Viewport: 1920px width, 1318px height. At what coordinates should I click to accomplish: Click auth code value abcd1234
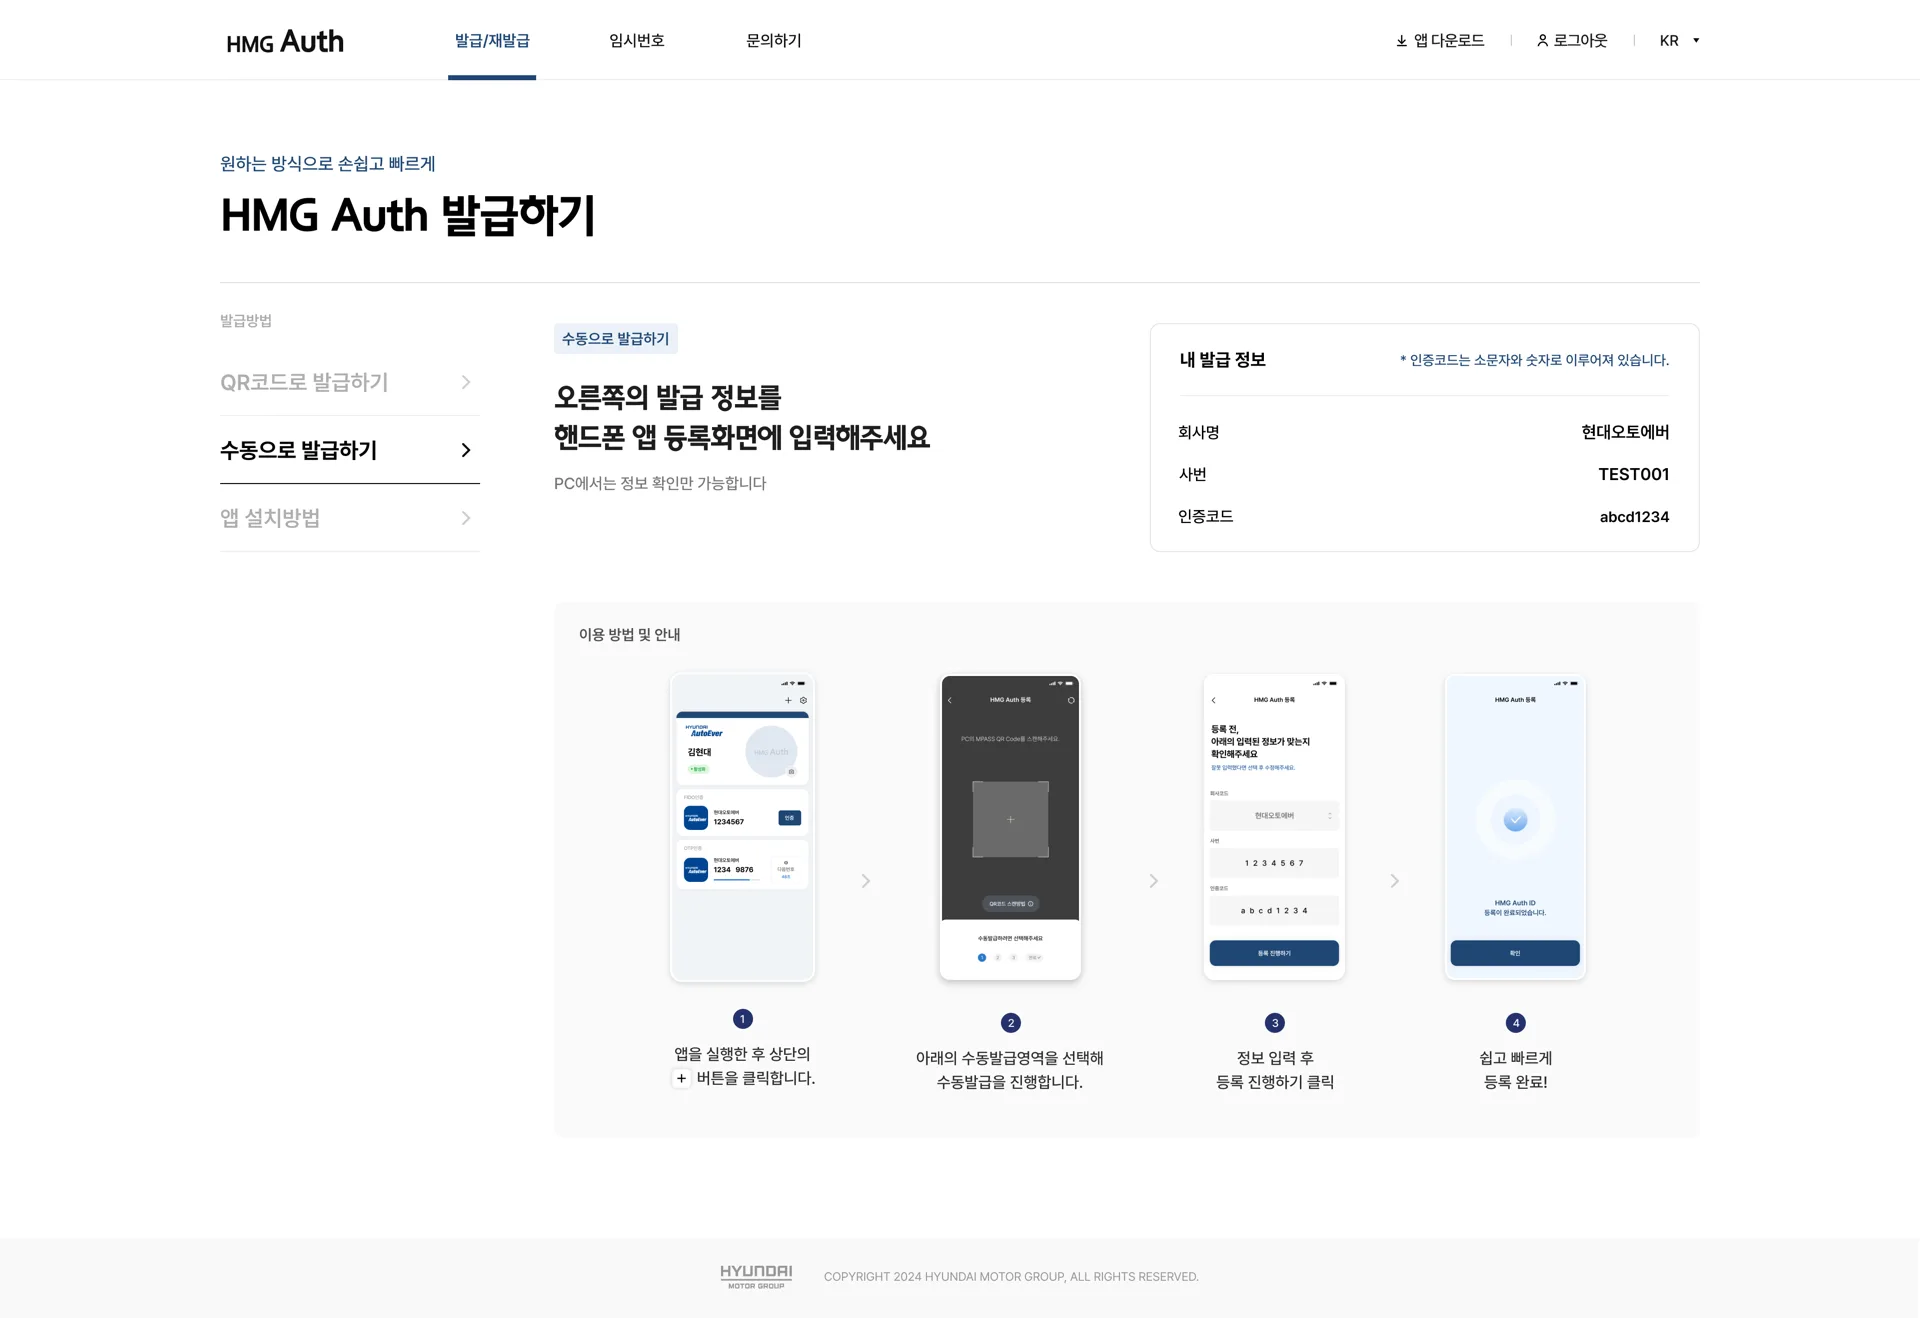[1634, 517]
